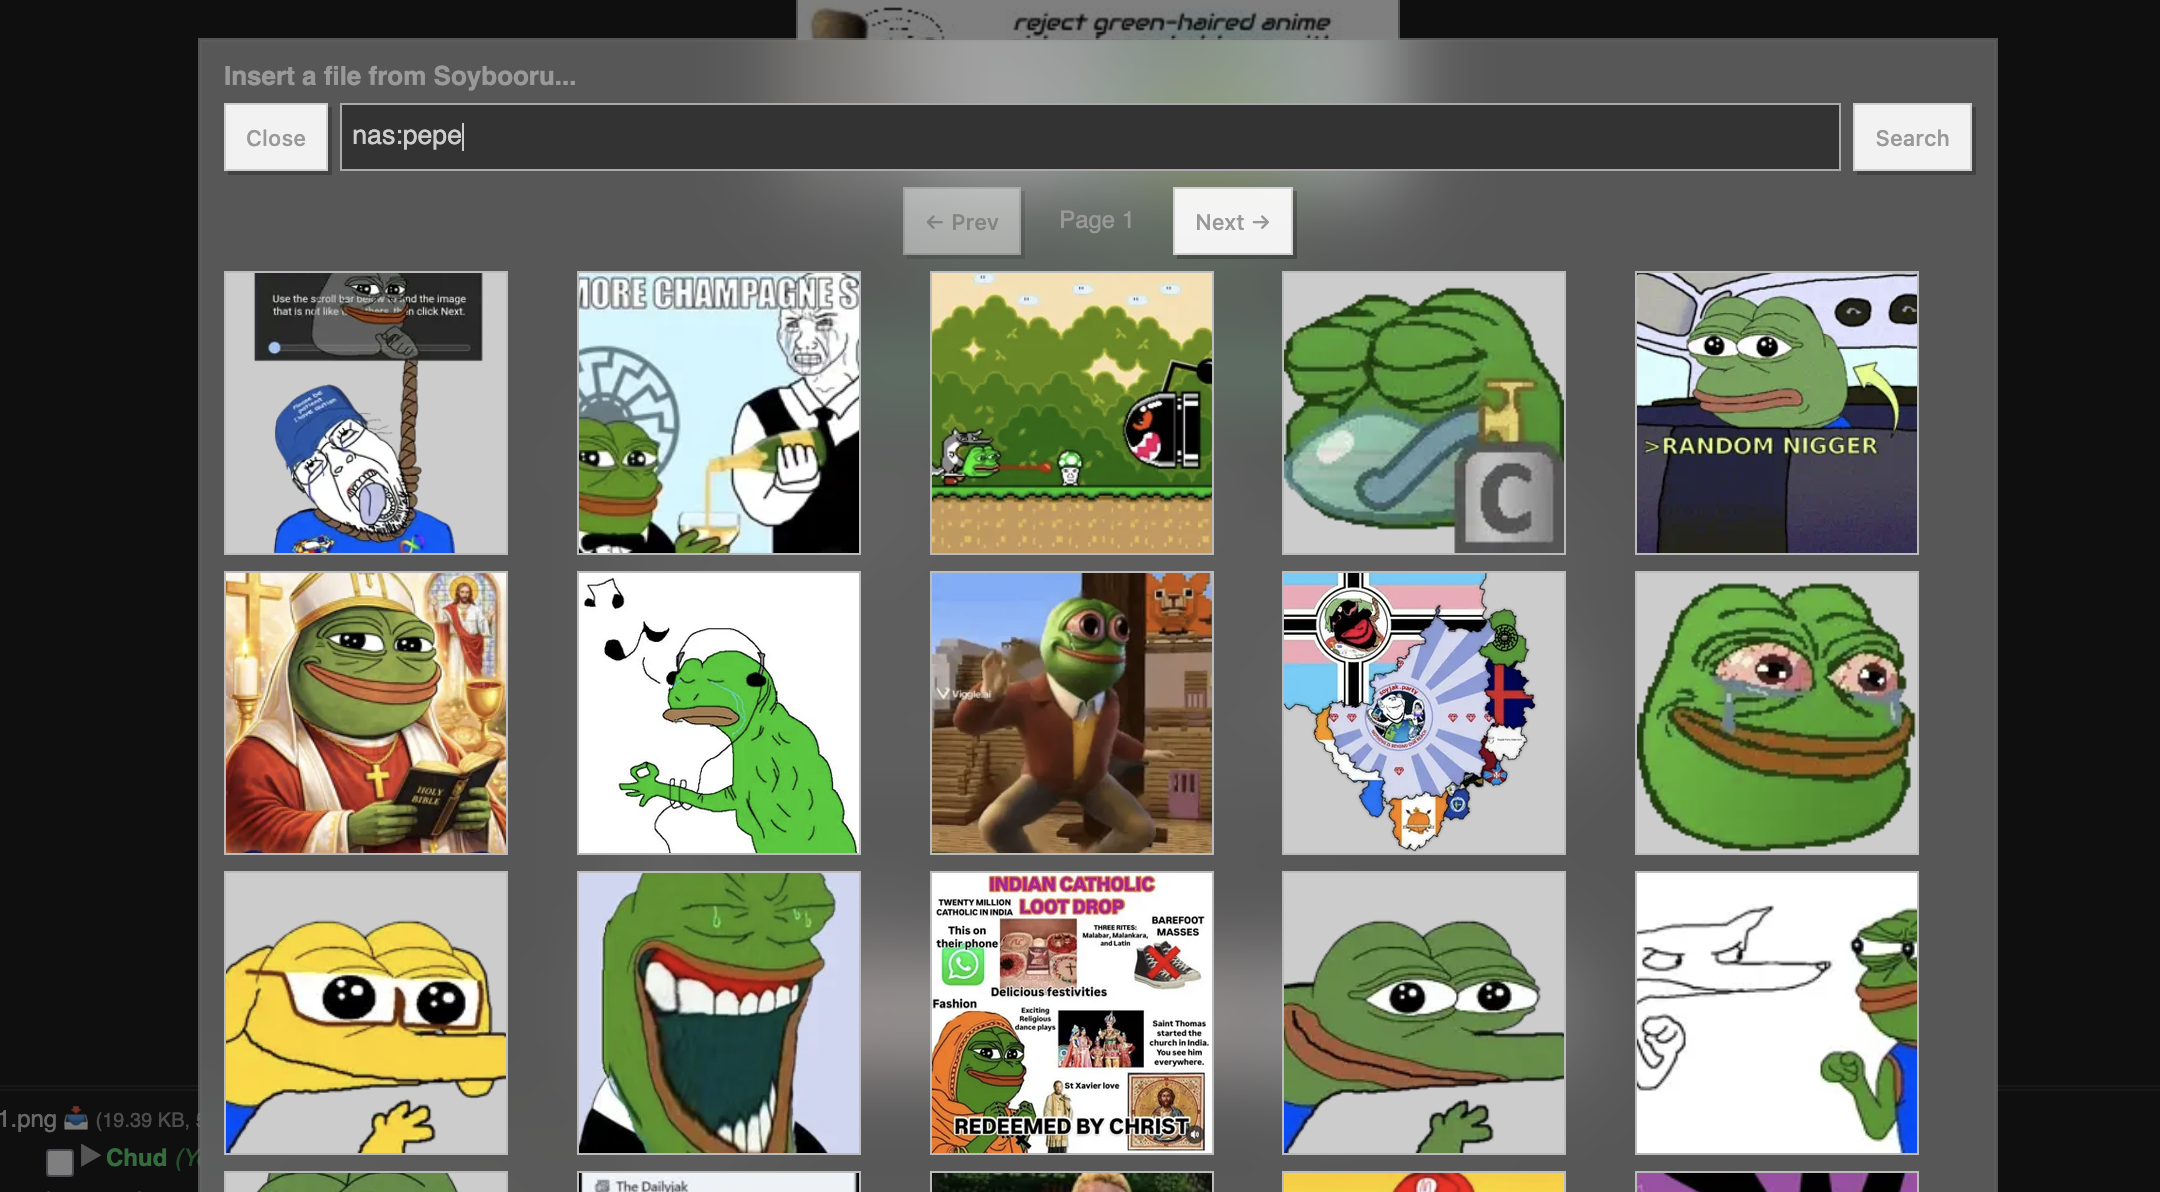Select the Indian Catholic Loot Drop image
The width and height of the screenshot is (2160, 1192).
pos(1071,1012)
